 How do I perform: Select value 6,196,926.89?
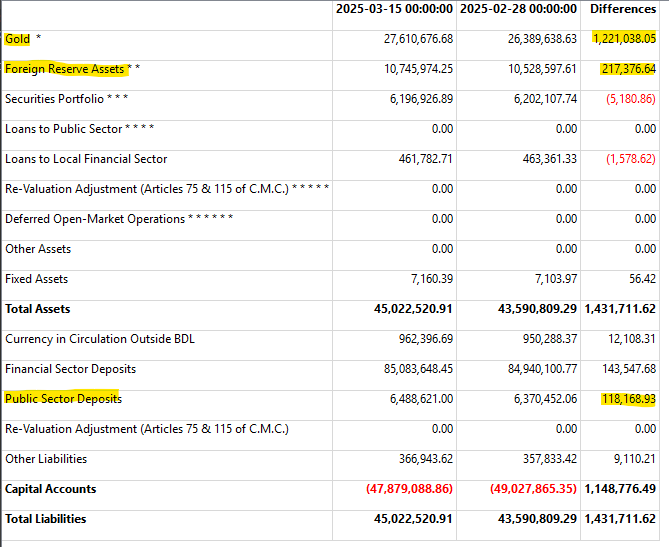(421, 99)
